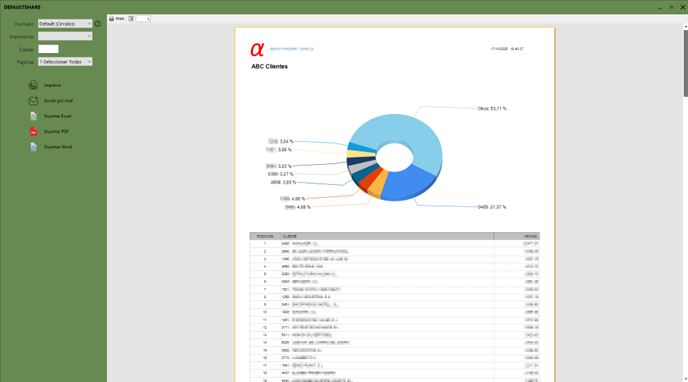Click the page number stepper in the preview toolbar
688x382 pixels.
143,19
